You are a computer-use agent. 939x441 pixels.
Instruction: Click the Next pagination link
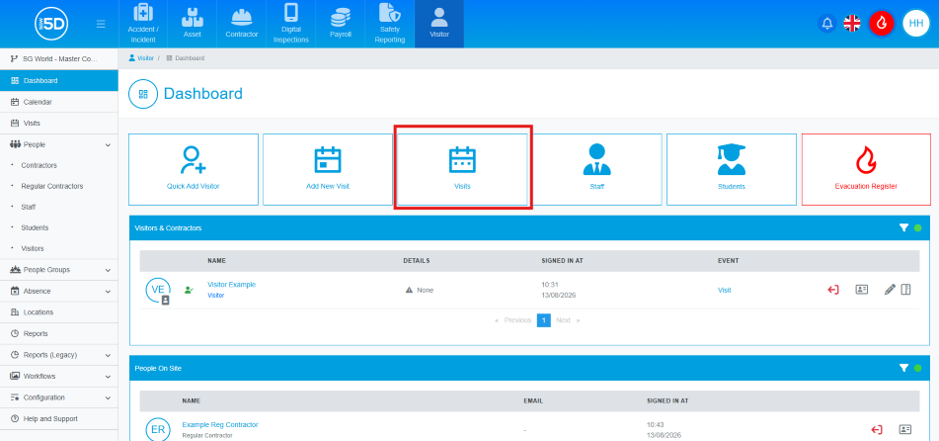click(568, 321)
